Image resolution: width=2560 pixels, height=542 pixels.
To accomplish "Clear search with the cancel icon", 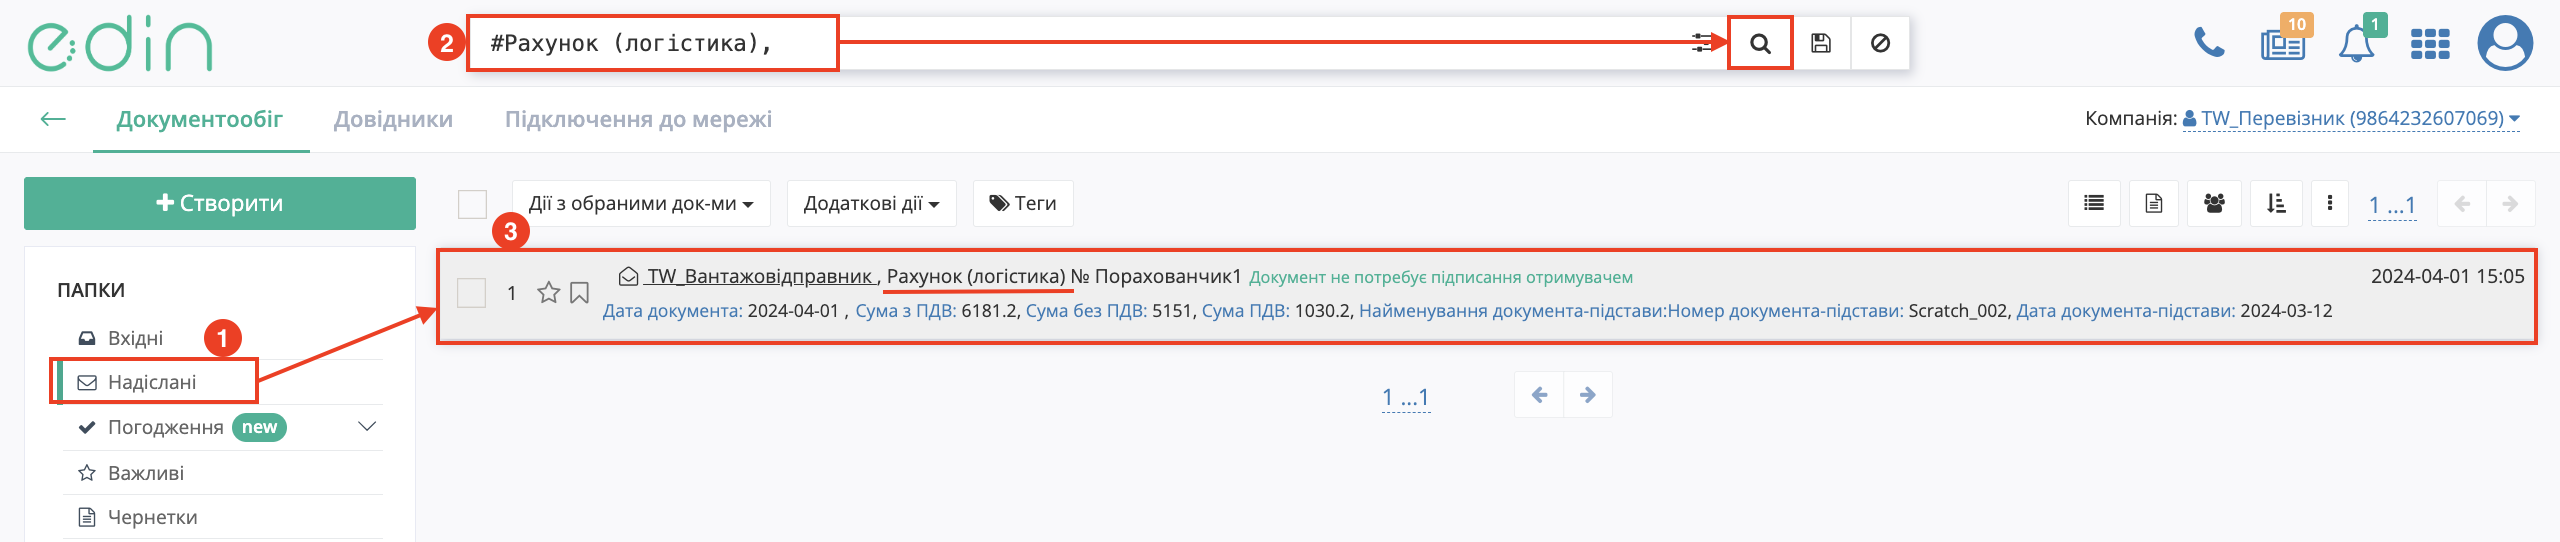I will pos(1880,44).
